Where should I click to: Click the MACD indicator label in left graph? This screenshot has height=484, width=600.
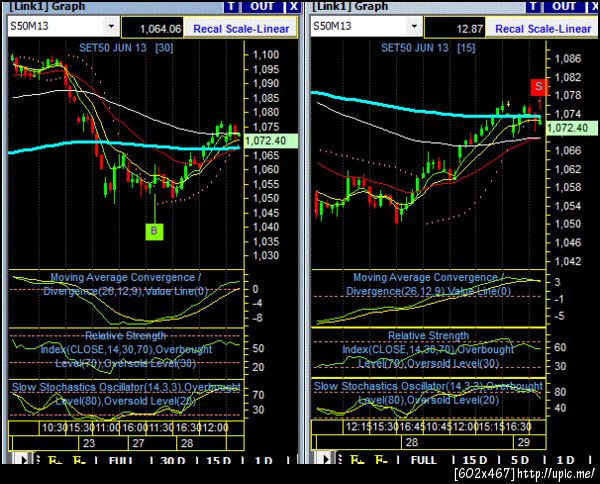[126, 284]
